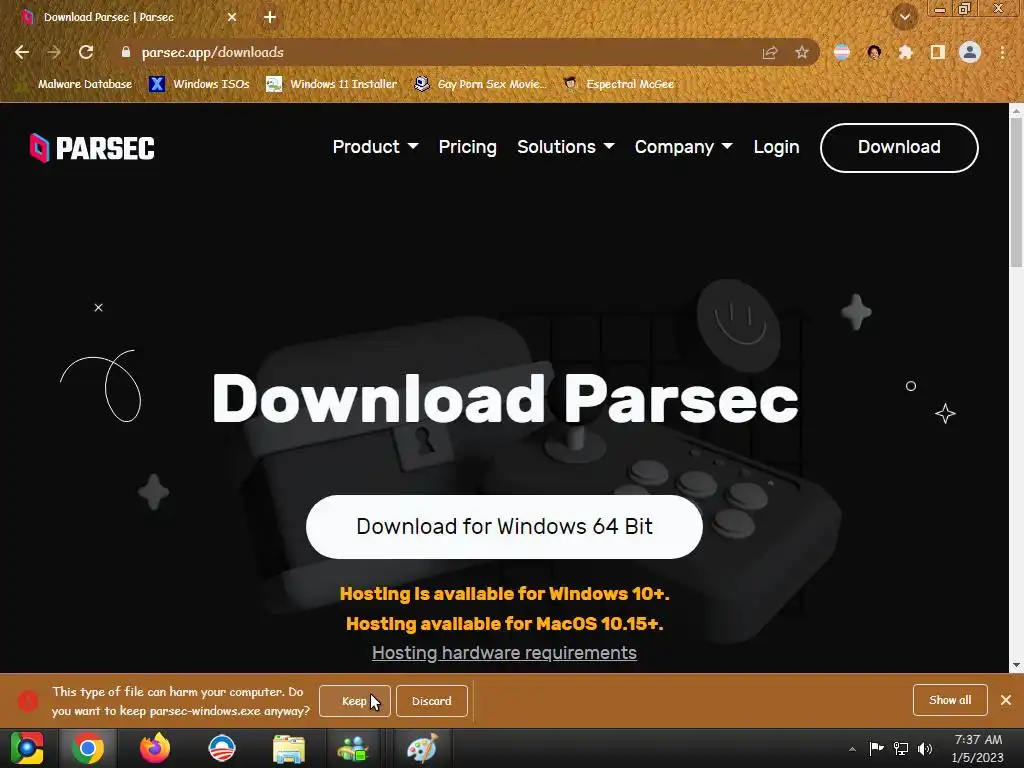Open the tab search chevron button
Viewport: 1024px width, 768px height.
pyautogui.click(x=905, y=17)
